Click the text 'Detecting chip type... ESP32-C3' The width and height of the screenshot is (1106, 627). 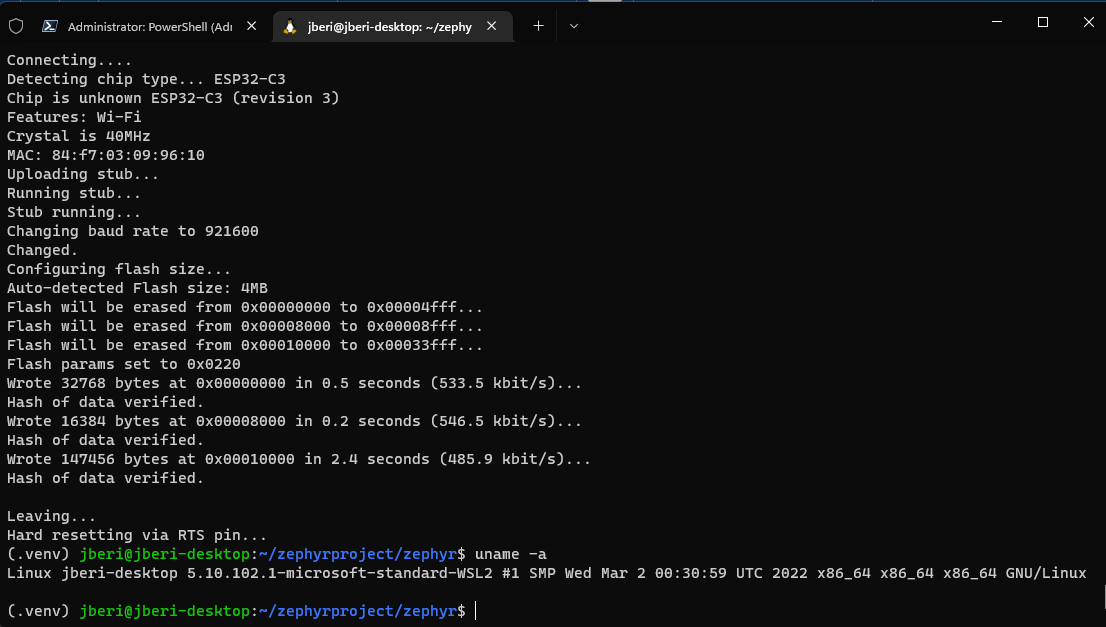point(146,79)
